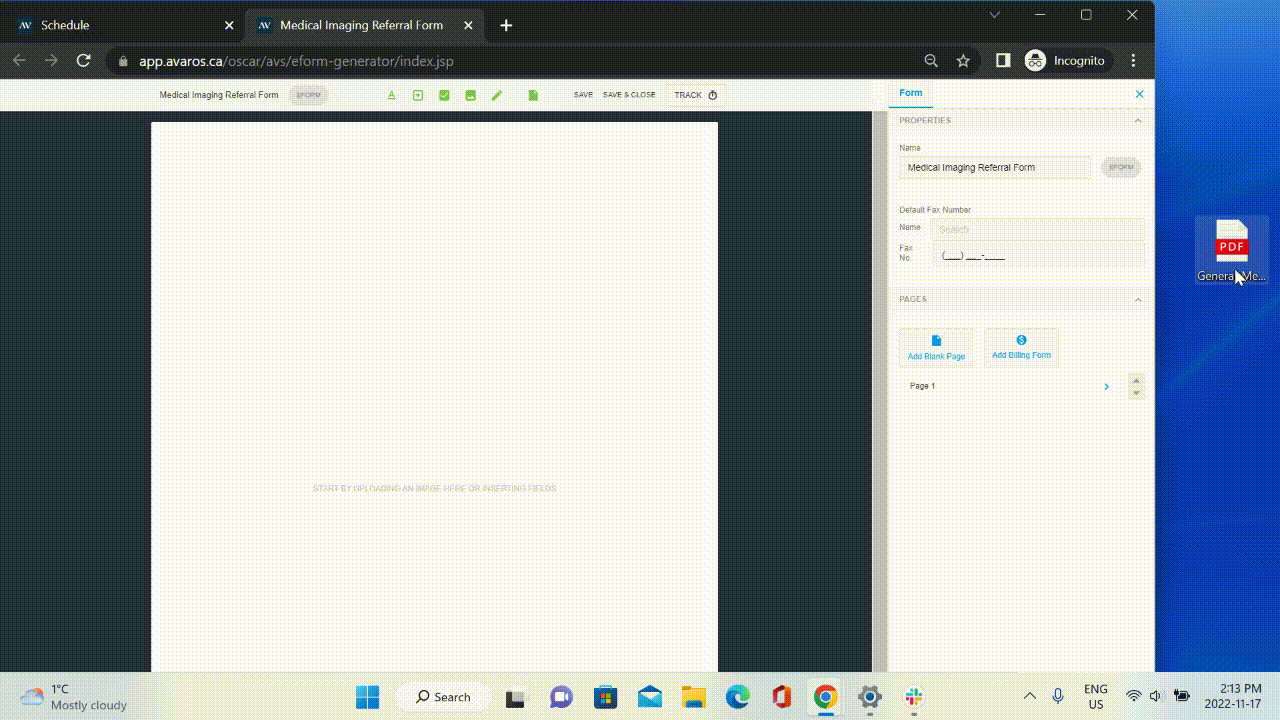Screen dimensions: 1280x720
Task: Click ENG US language indicator
Action: click(1096, 696)
